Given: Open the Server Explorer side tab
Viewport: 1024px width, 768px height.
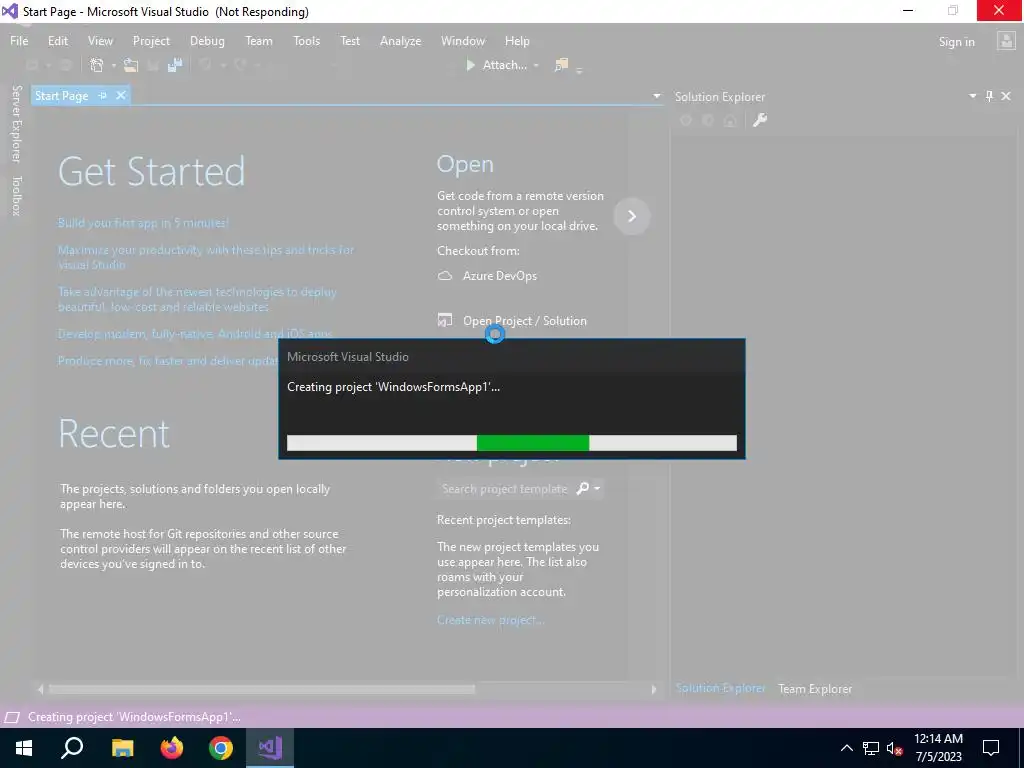Looking at the screenshot, I should [x=17, y=123].
